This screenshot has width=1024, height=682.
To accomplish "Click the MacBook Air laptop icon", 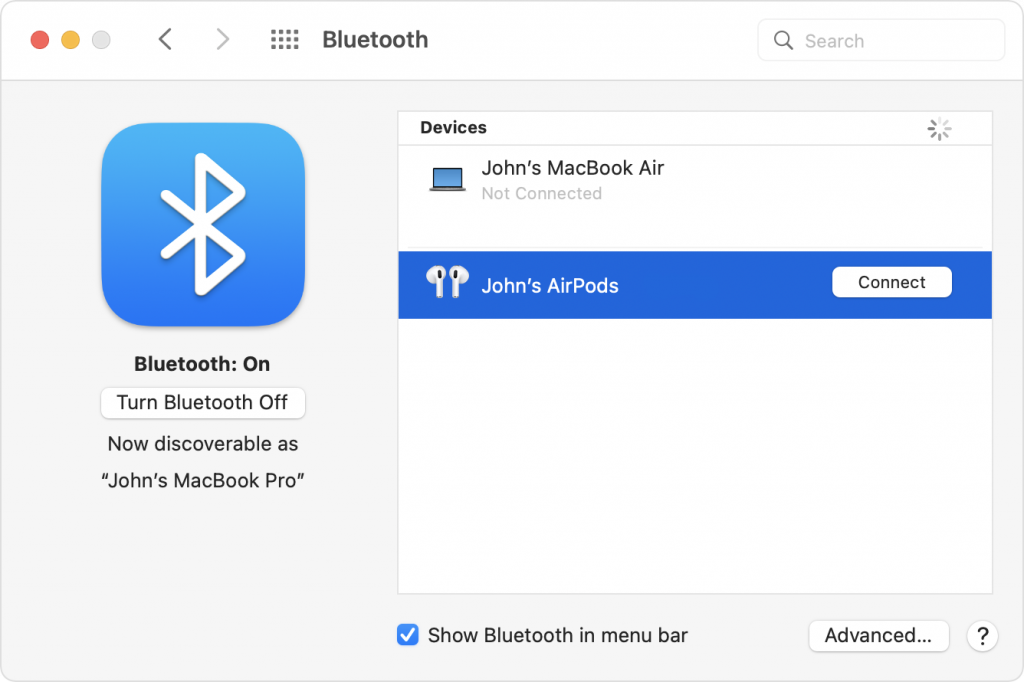I will [x=447, y=180].
